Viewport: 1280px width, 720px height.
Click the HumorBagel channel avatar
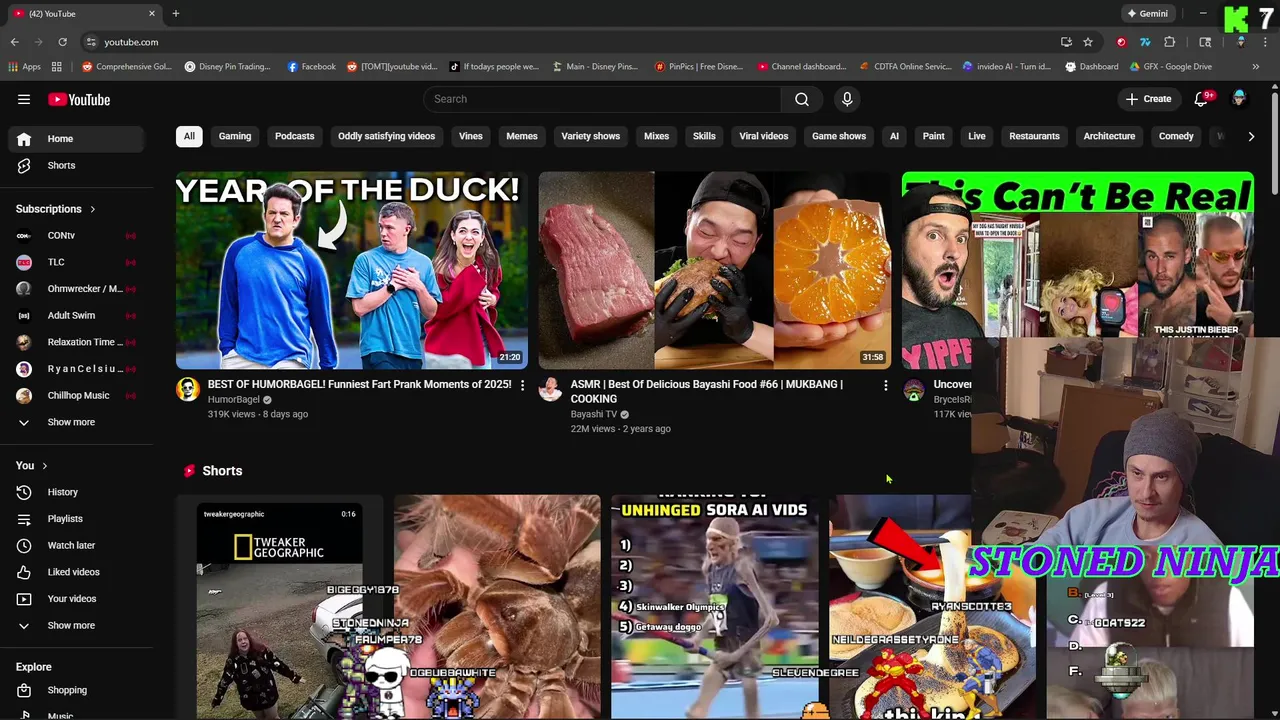(188, 390)
